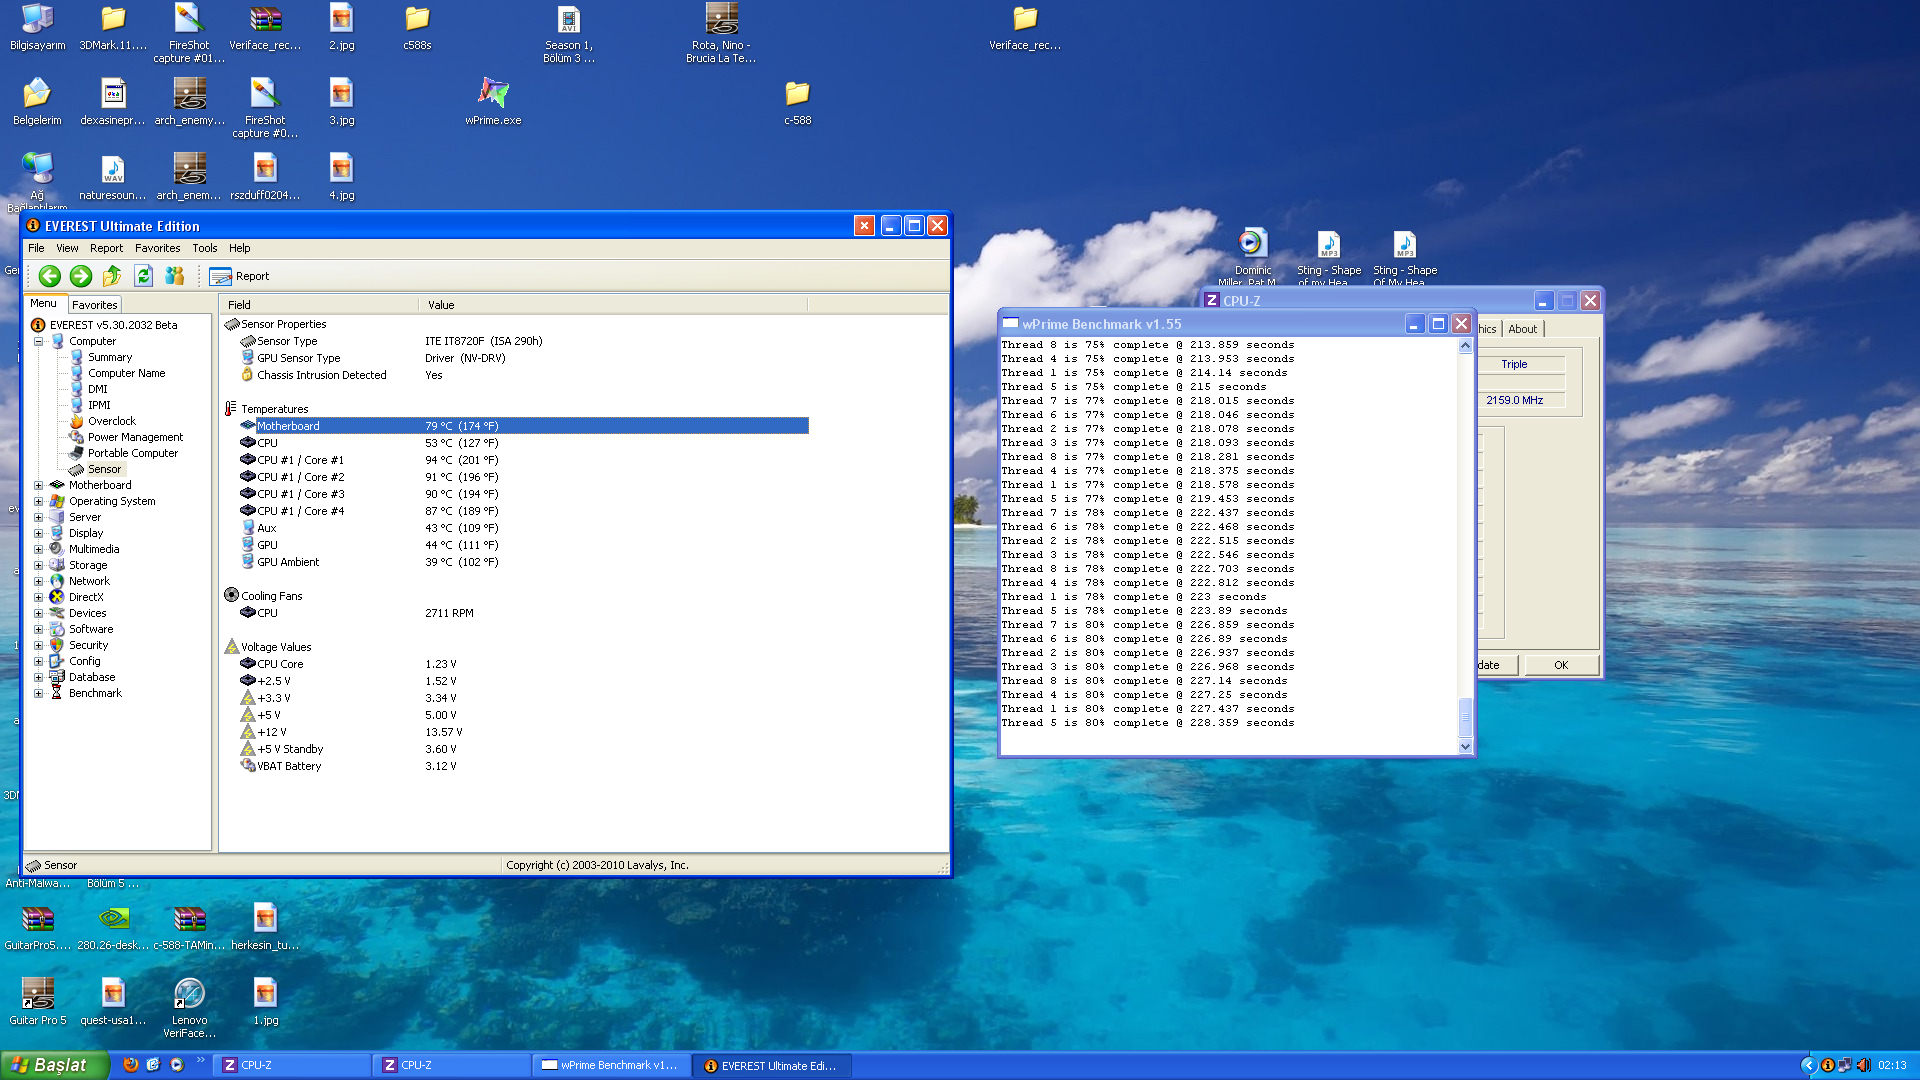The width and height of the screenshot is (1920, 1080).
Task: Click the folder Up icon in EVEREST toolbar
Action: coord(112,276)
